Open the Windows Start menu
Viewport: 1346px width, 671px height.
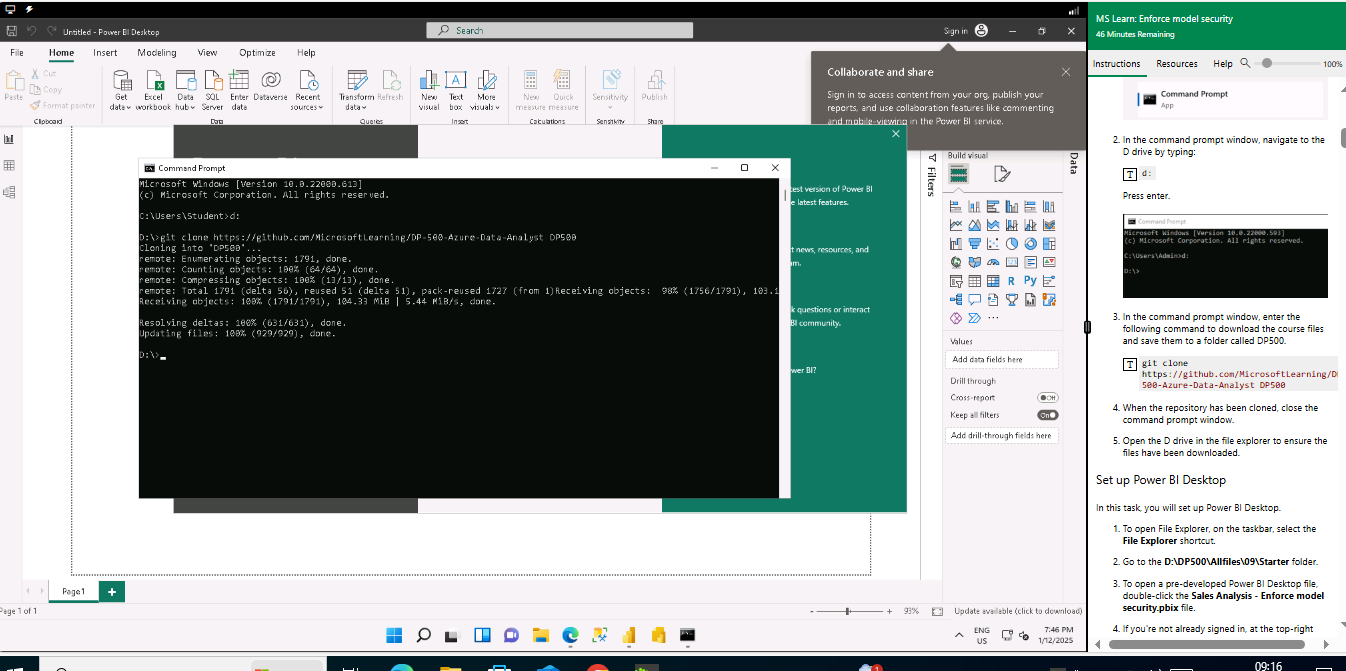point(394,634)
